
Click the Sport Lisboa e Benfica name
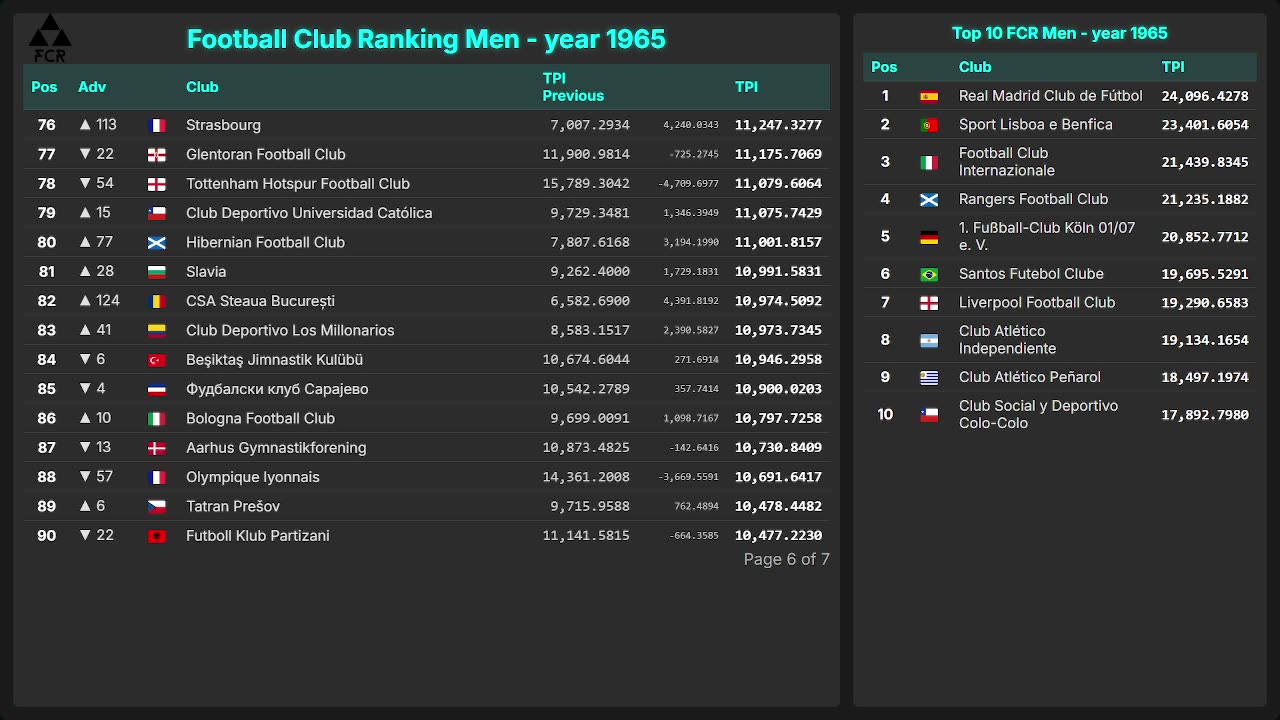1036,124
